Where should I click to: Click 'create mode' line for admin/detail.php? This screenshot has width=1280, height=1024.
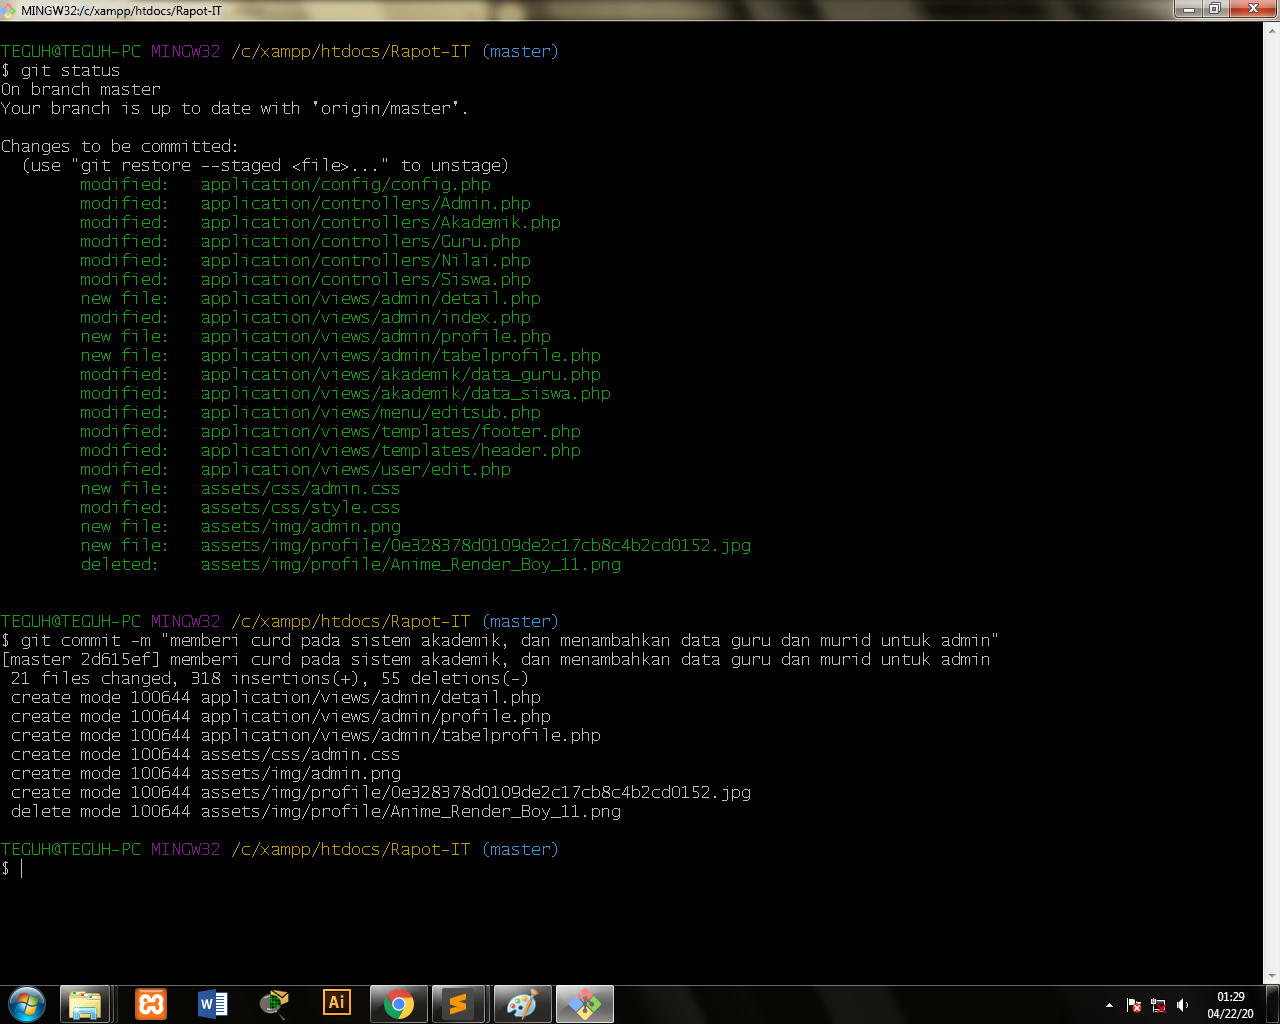pos(276,698)
